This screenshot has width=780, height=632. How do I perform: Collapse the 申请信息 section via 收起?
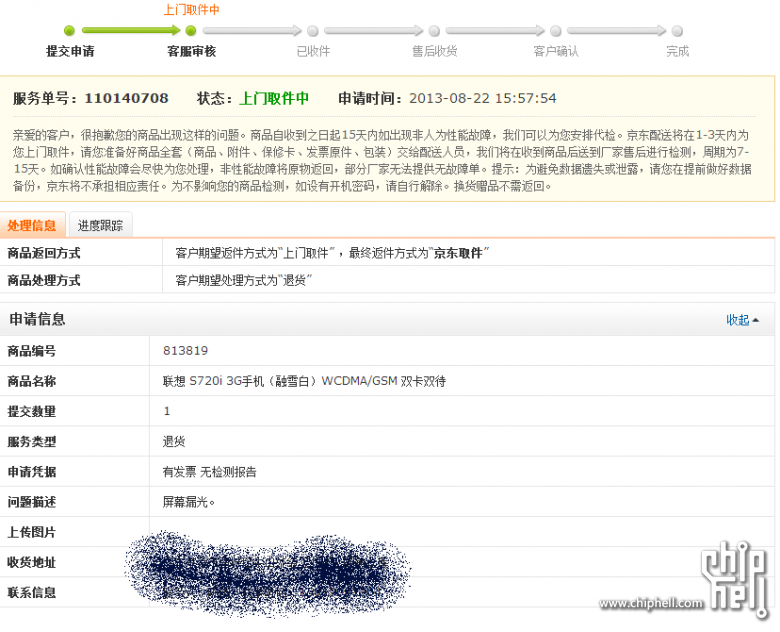(x=742, y=320)
